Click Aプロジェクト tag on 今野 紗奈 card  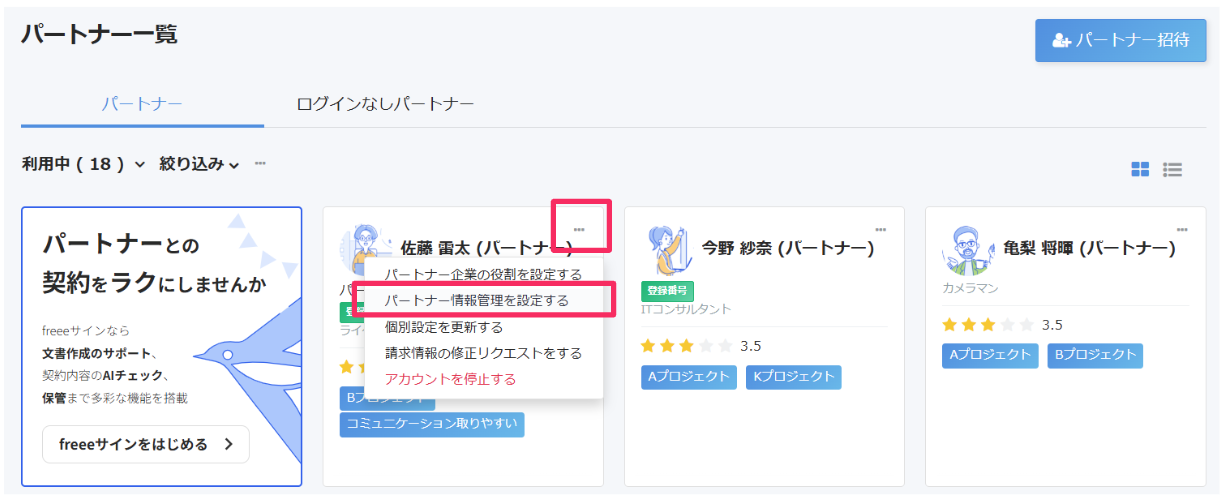click(689, 377)
